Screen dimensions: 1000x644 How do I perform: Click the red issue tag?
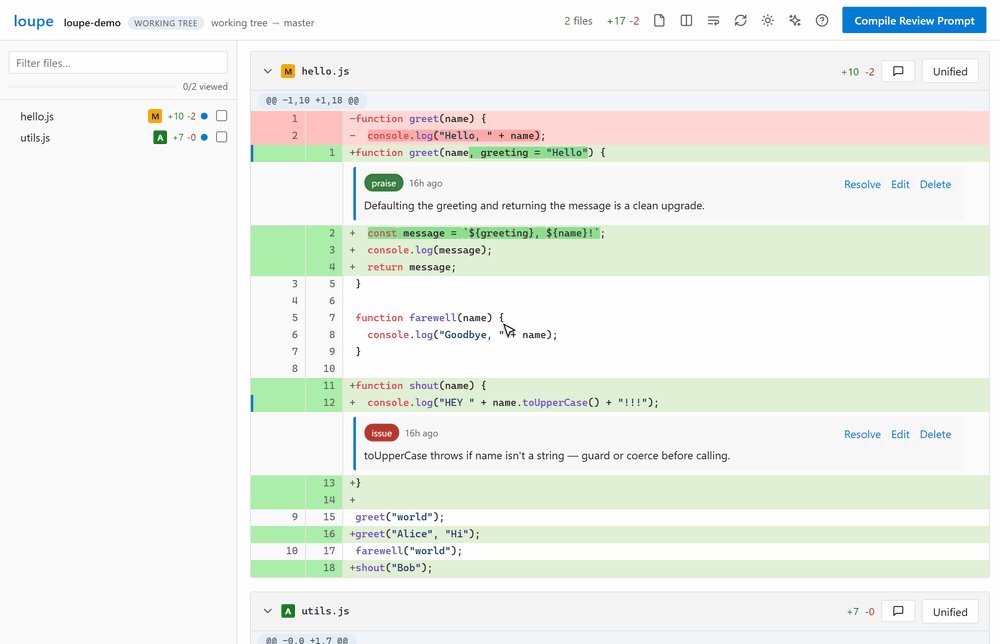(381, 433)
